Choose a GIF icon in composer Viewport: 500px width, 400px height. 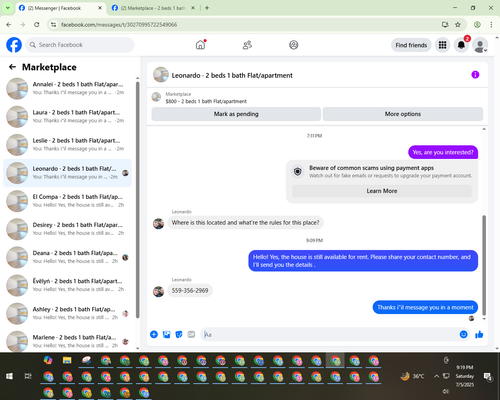pos(191,334)
